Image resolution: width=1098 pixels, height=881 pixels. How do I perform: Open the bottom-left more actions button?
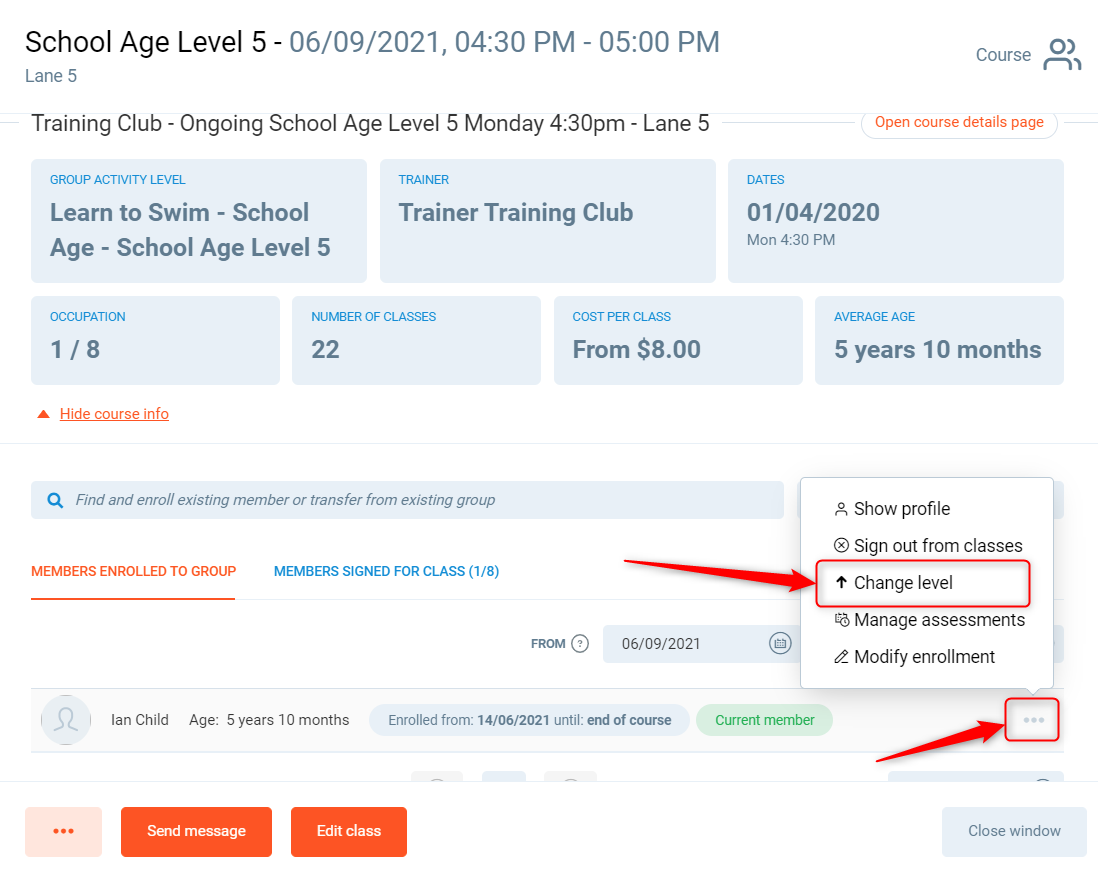tap(63, 831)
